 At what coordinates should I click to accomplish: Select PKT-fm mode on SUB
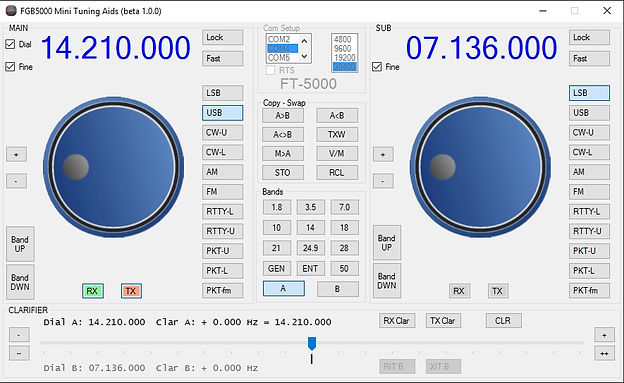589,291
